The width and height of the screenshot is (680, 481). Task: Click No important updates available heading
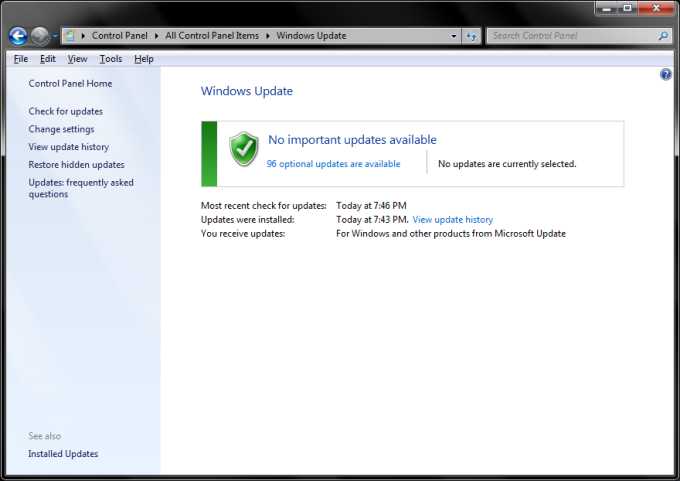352,140
